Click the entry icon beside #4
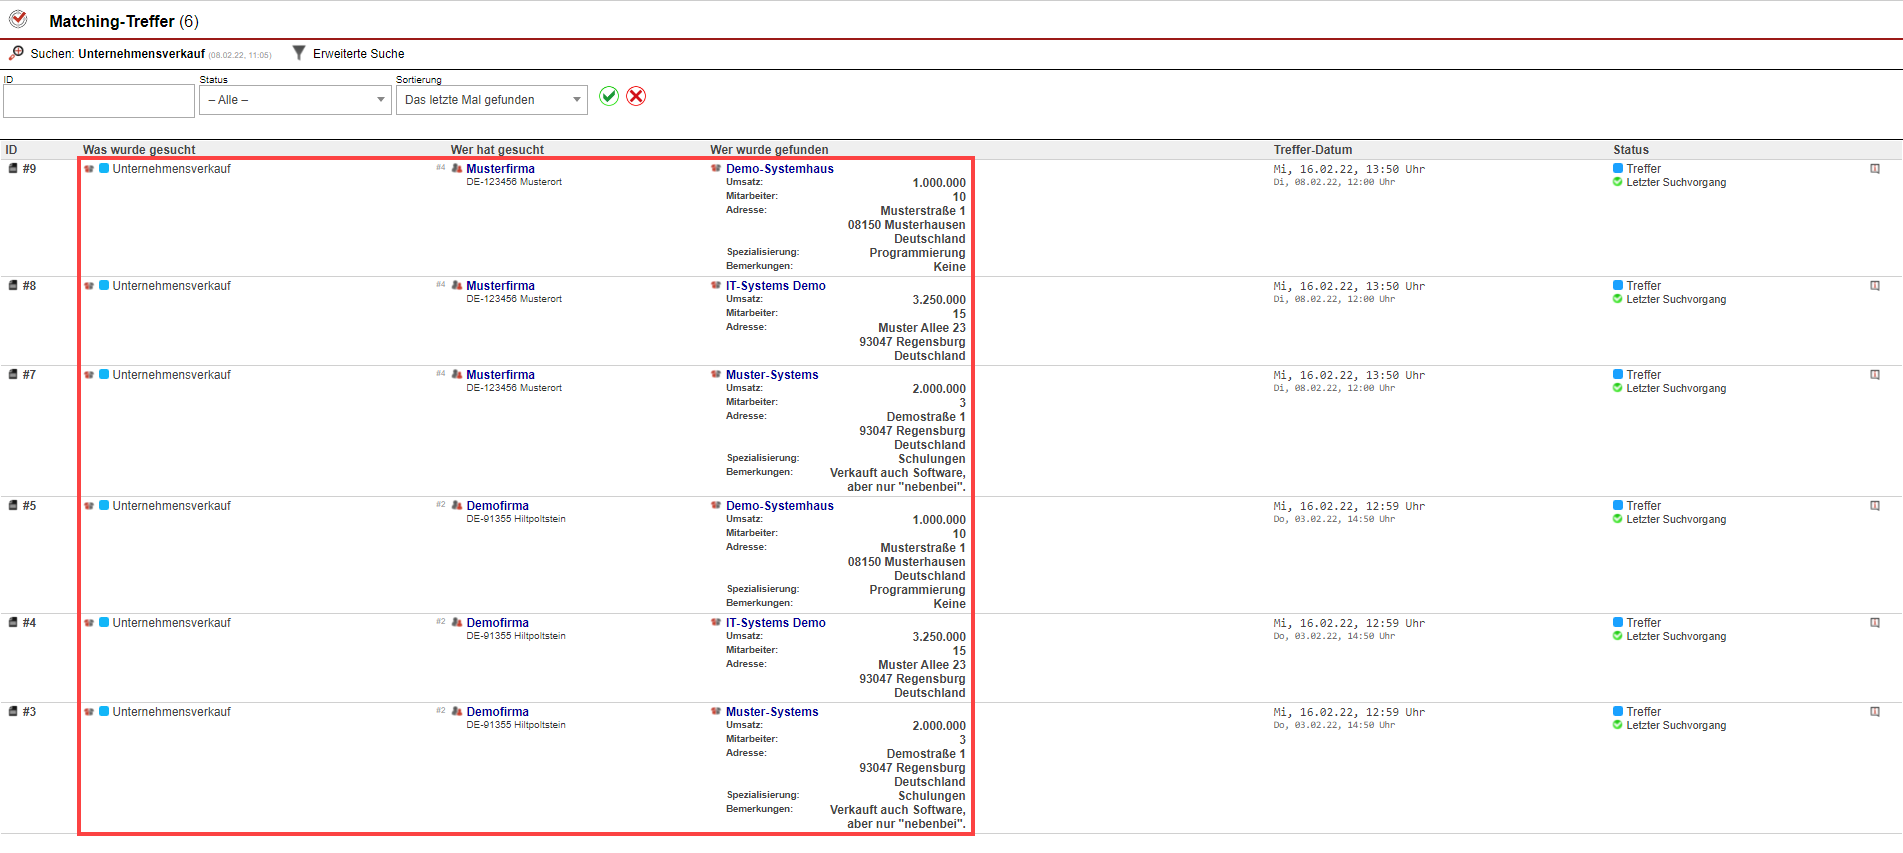The image size is (1903, 853). click(x=13, y=623)
